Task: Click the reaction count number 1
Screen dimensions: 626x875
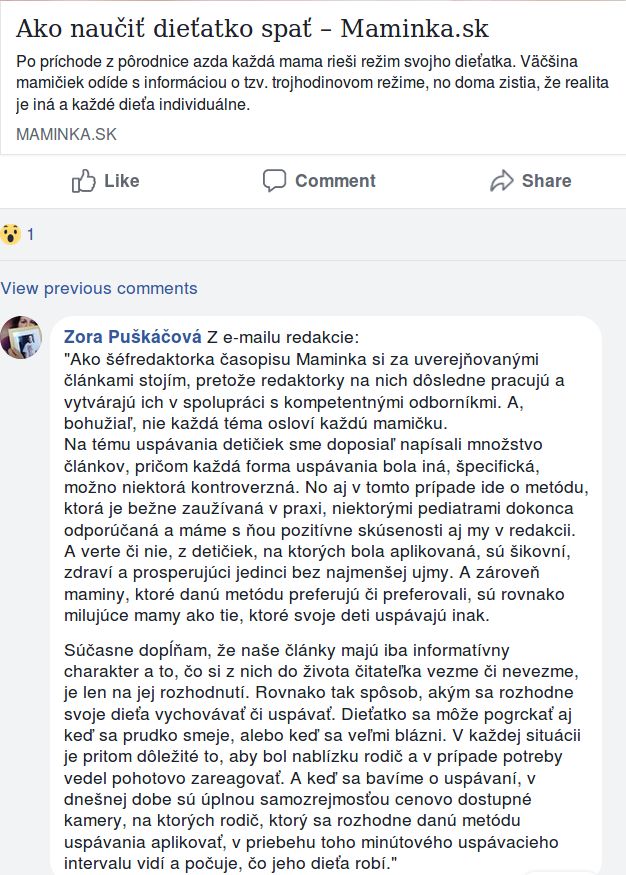Action: 31,234
